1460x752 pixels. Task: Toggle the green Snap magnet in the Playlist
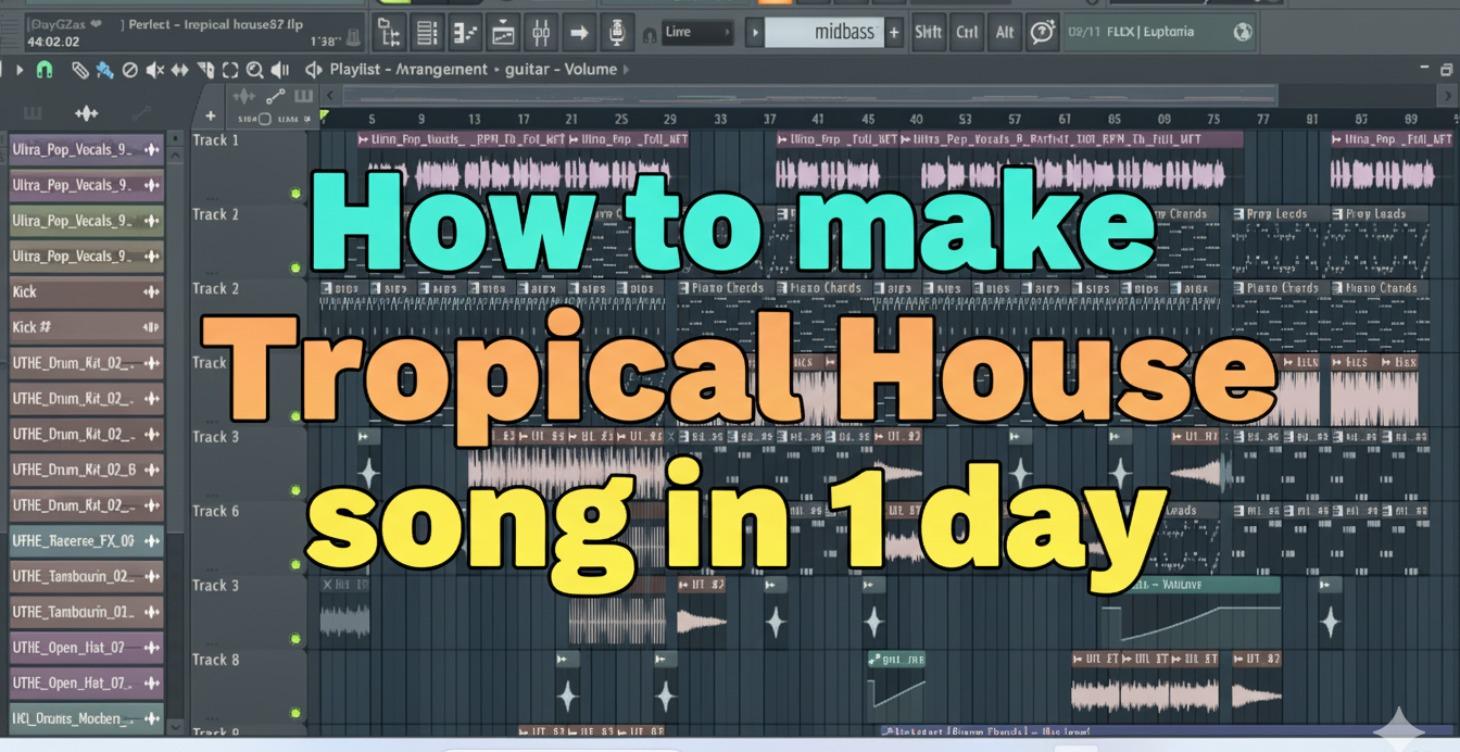coord(44,70)
